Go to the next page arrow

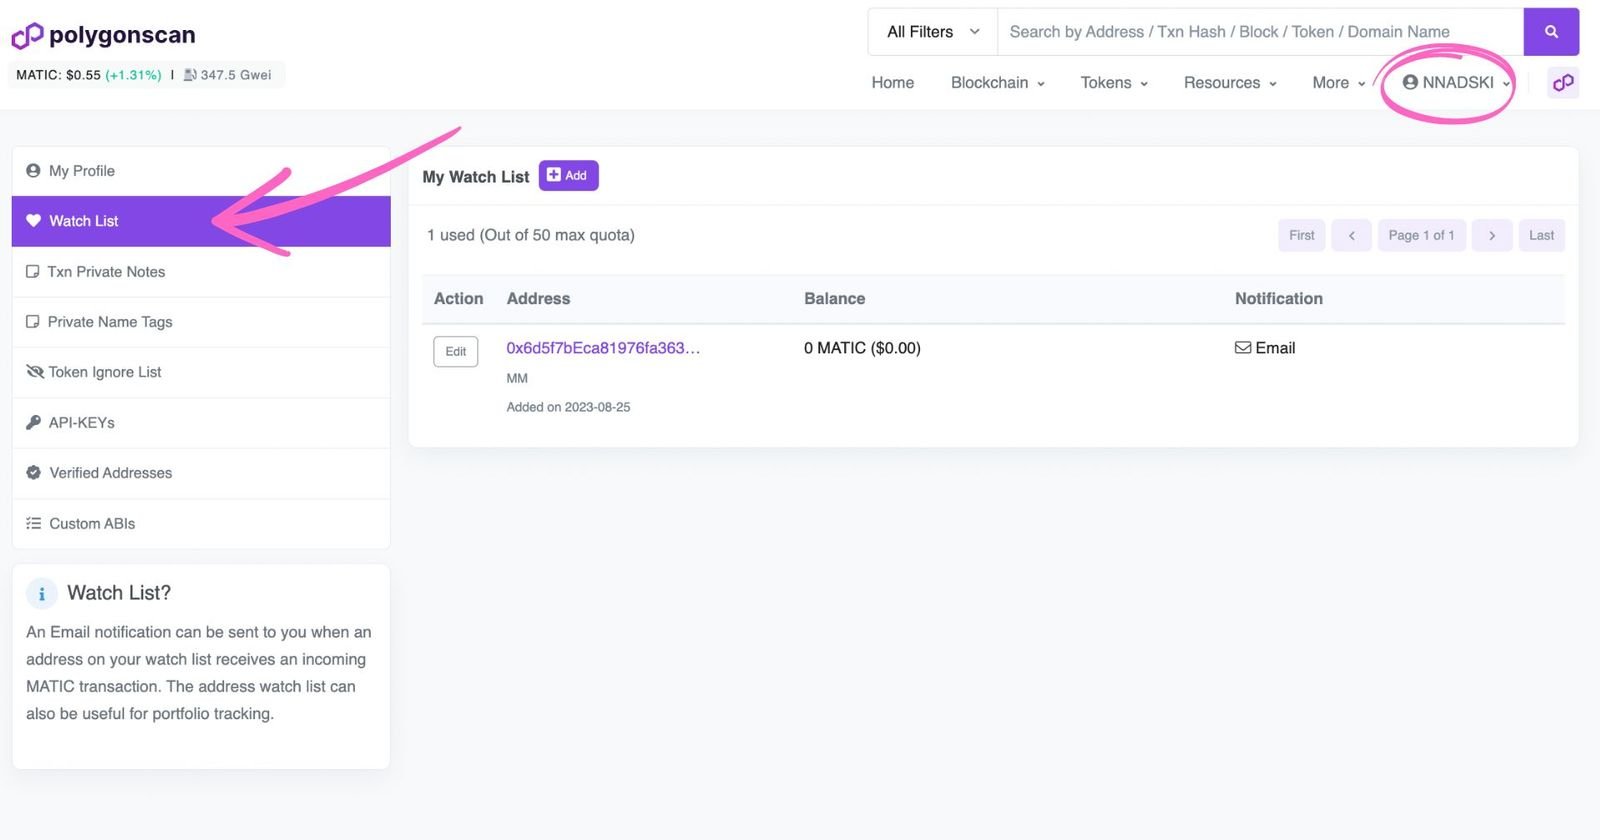pos(1492,236)
